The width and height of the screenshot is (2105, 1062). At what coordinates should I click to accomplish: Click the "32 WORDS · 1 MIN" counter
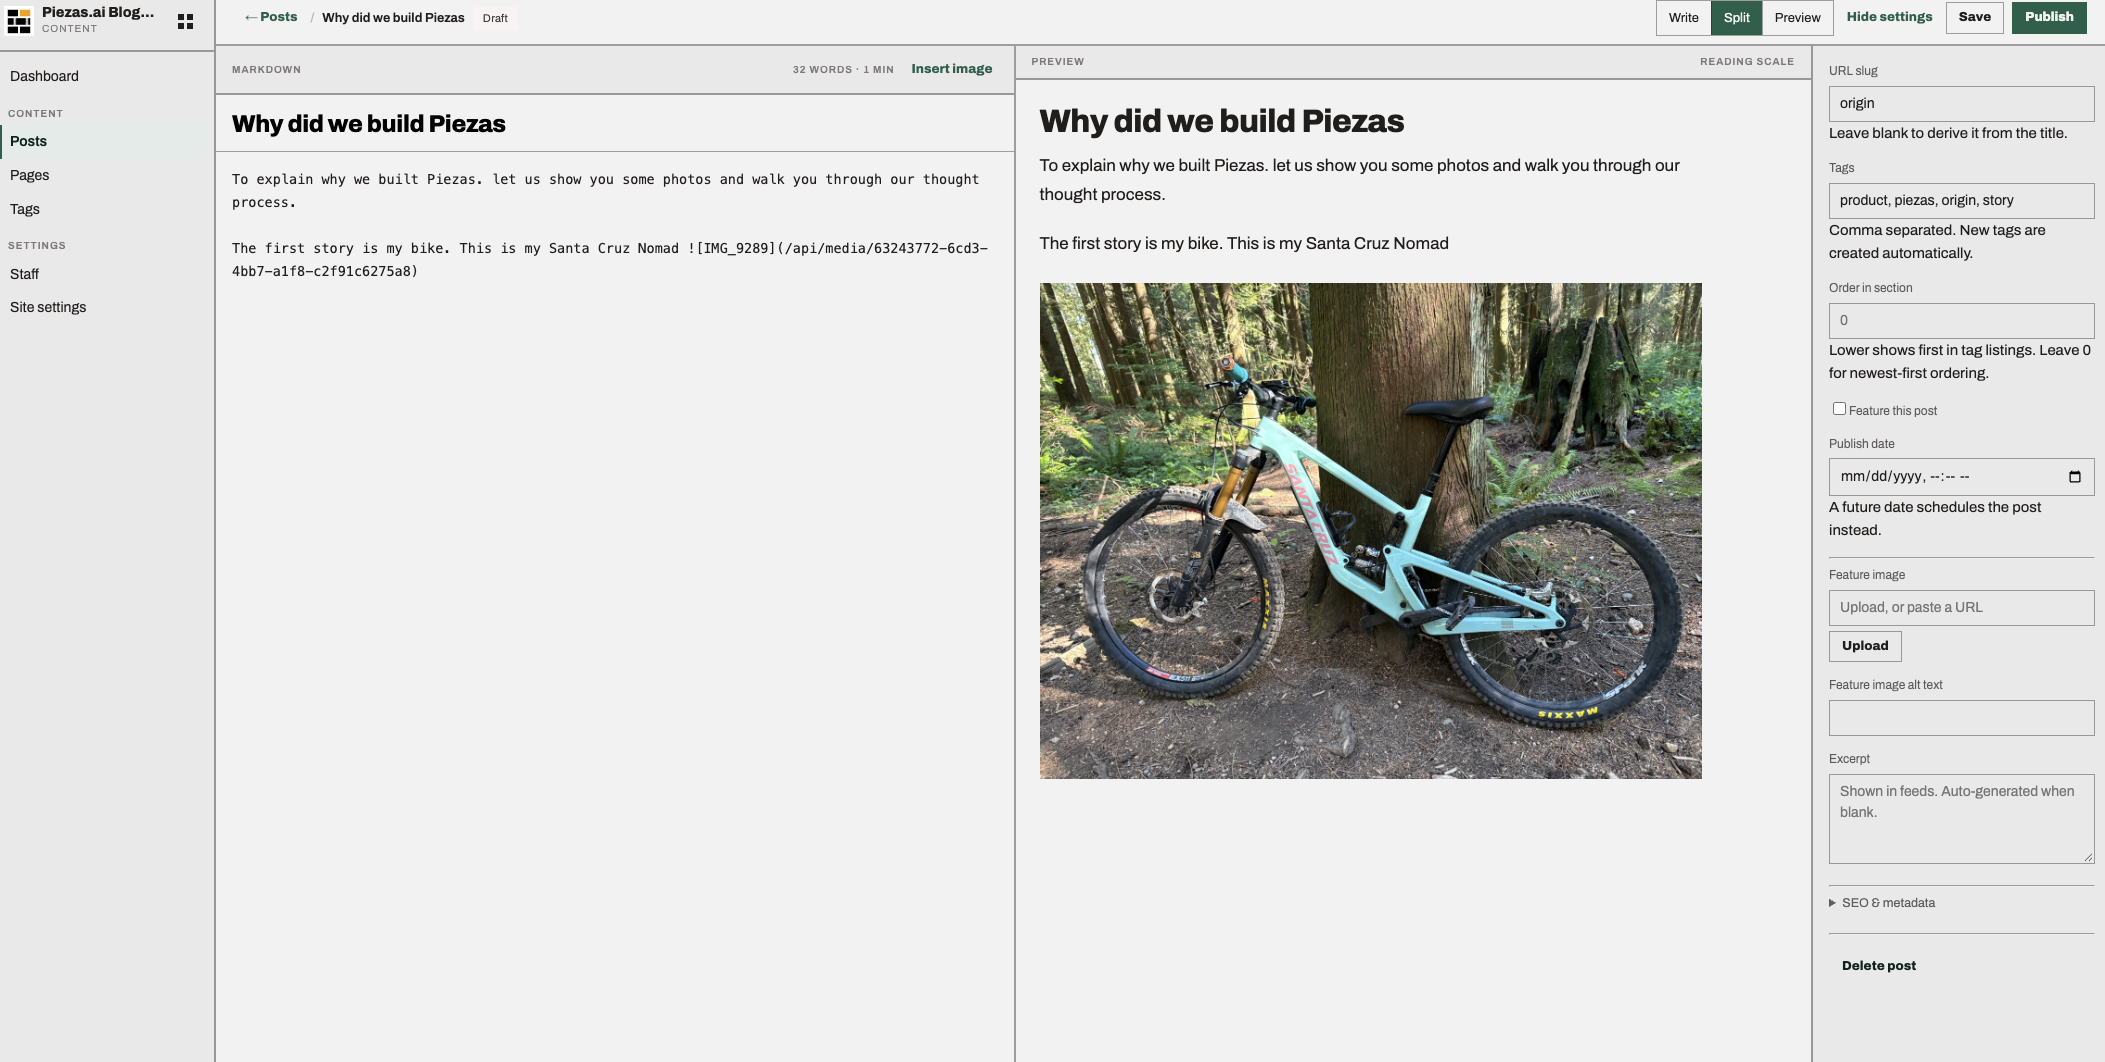843,70
